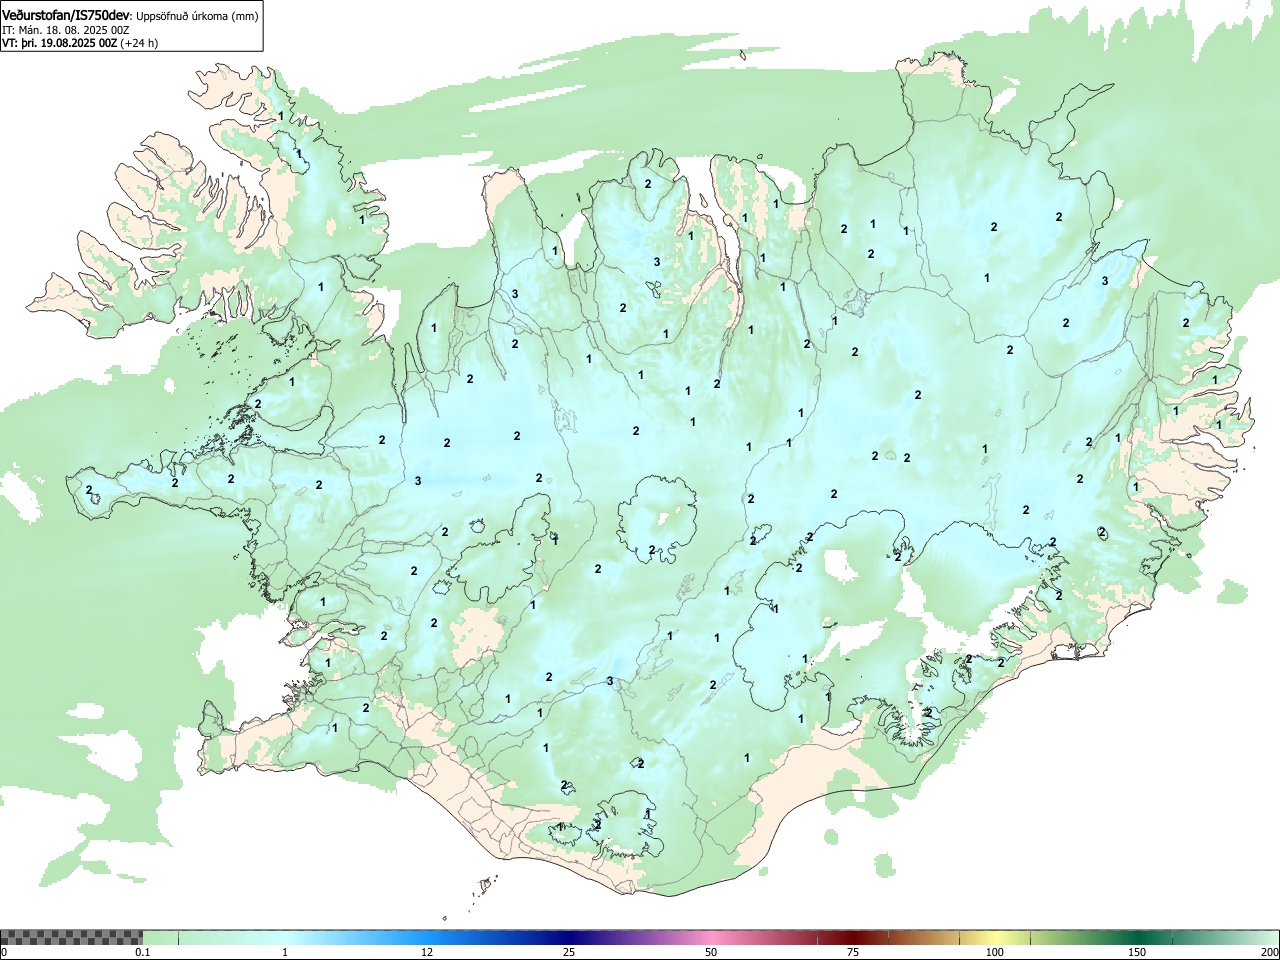
Task: Pick the pink color near 50 on scale
Action: click(x=711, y=937)
